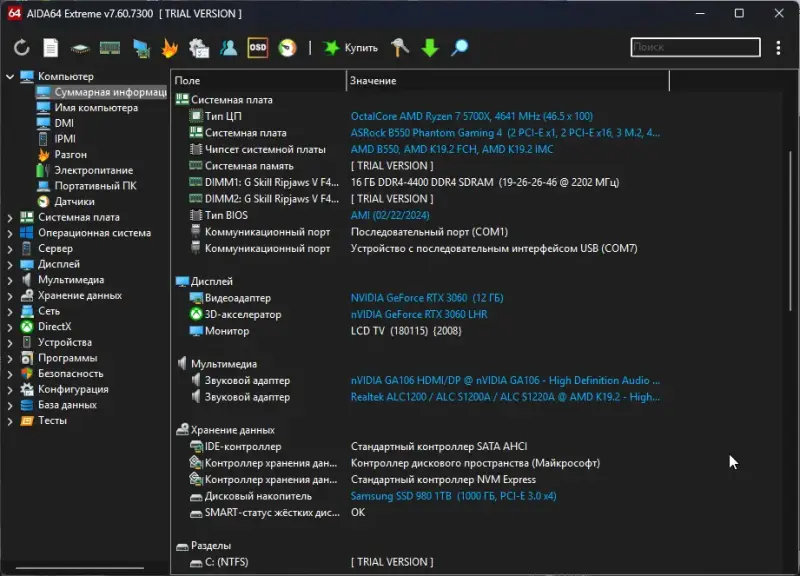Open NVIDIA GeForce RTX 3060 (12 ГБ) link
800x576 pixels.
(x=427, y=298)
